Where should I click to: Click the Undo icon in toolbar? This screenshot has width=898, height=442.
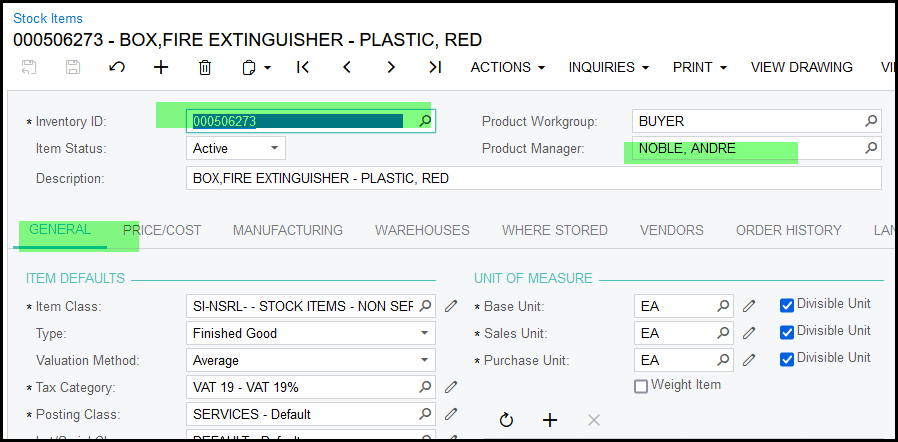(117, 67)
